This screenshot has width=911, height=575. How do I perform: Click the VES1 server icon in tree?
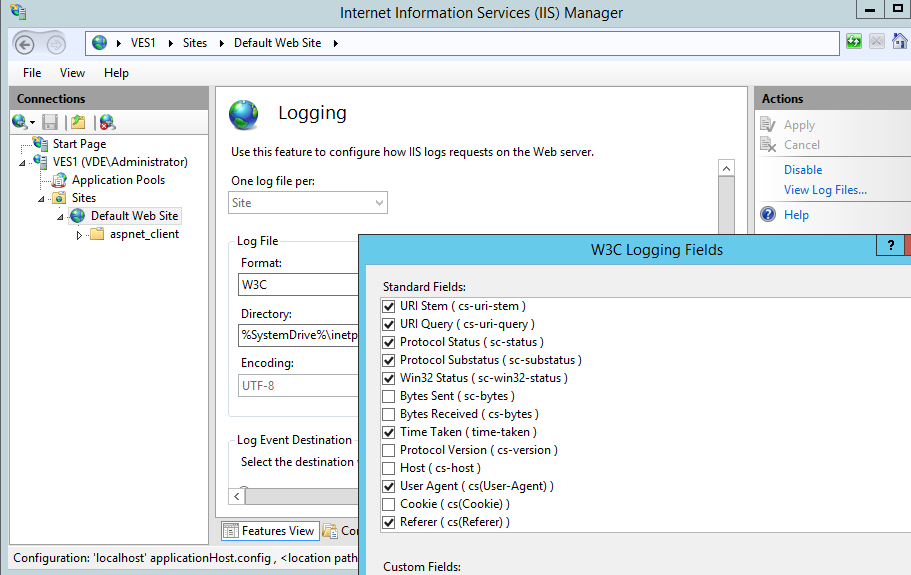coord(40,161)
